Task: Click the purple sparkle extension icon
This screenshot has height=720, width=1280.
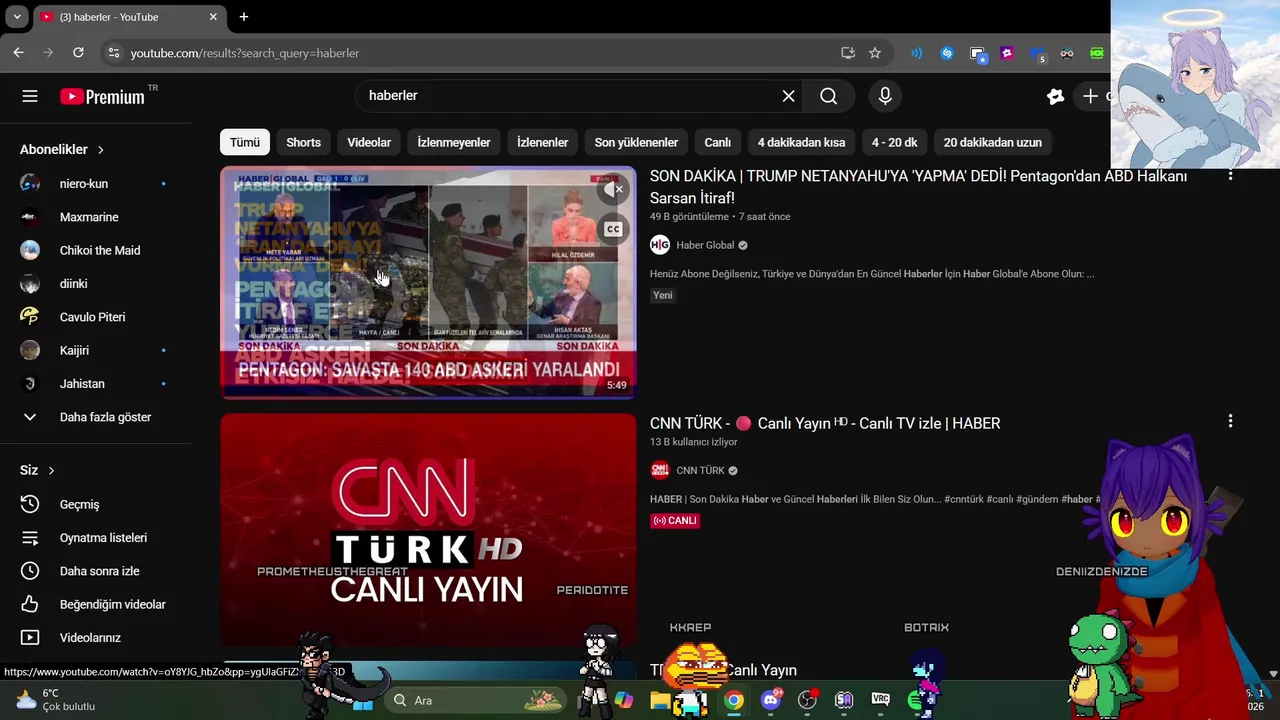Action: click(1007, 53)
